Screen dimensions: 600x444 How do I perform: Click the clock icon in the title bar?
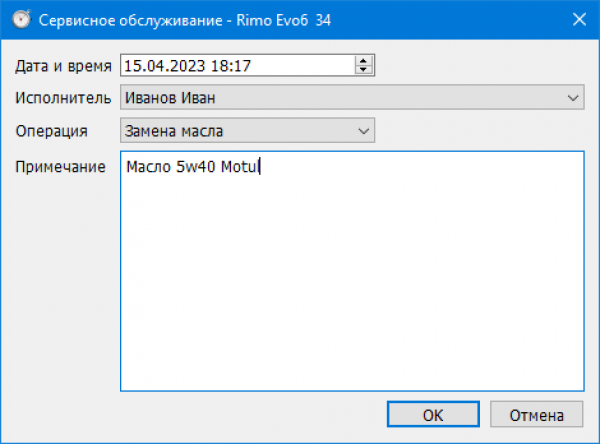click(17, 19)
